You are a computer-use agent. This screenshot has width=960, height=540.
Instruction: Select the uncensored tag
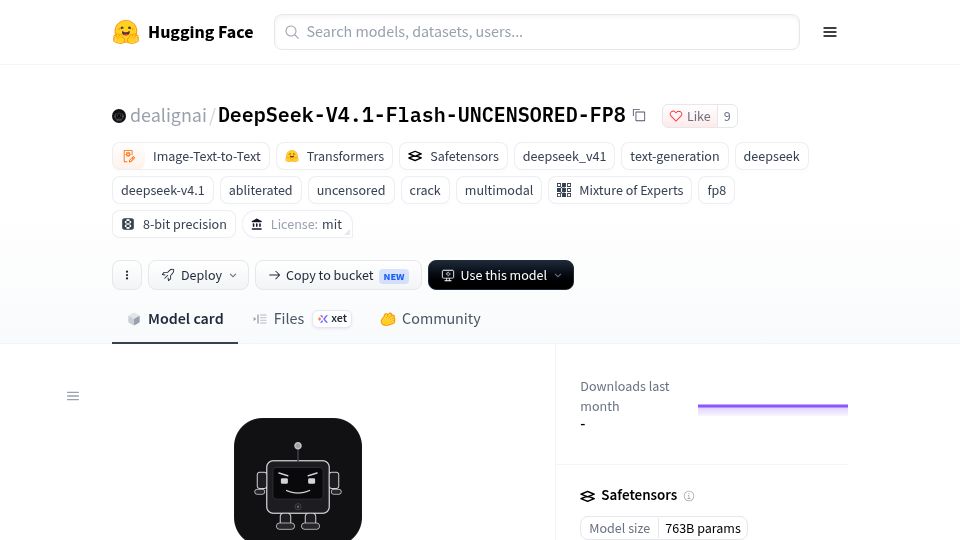[x=351, y=190]
